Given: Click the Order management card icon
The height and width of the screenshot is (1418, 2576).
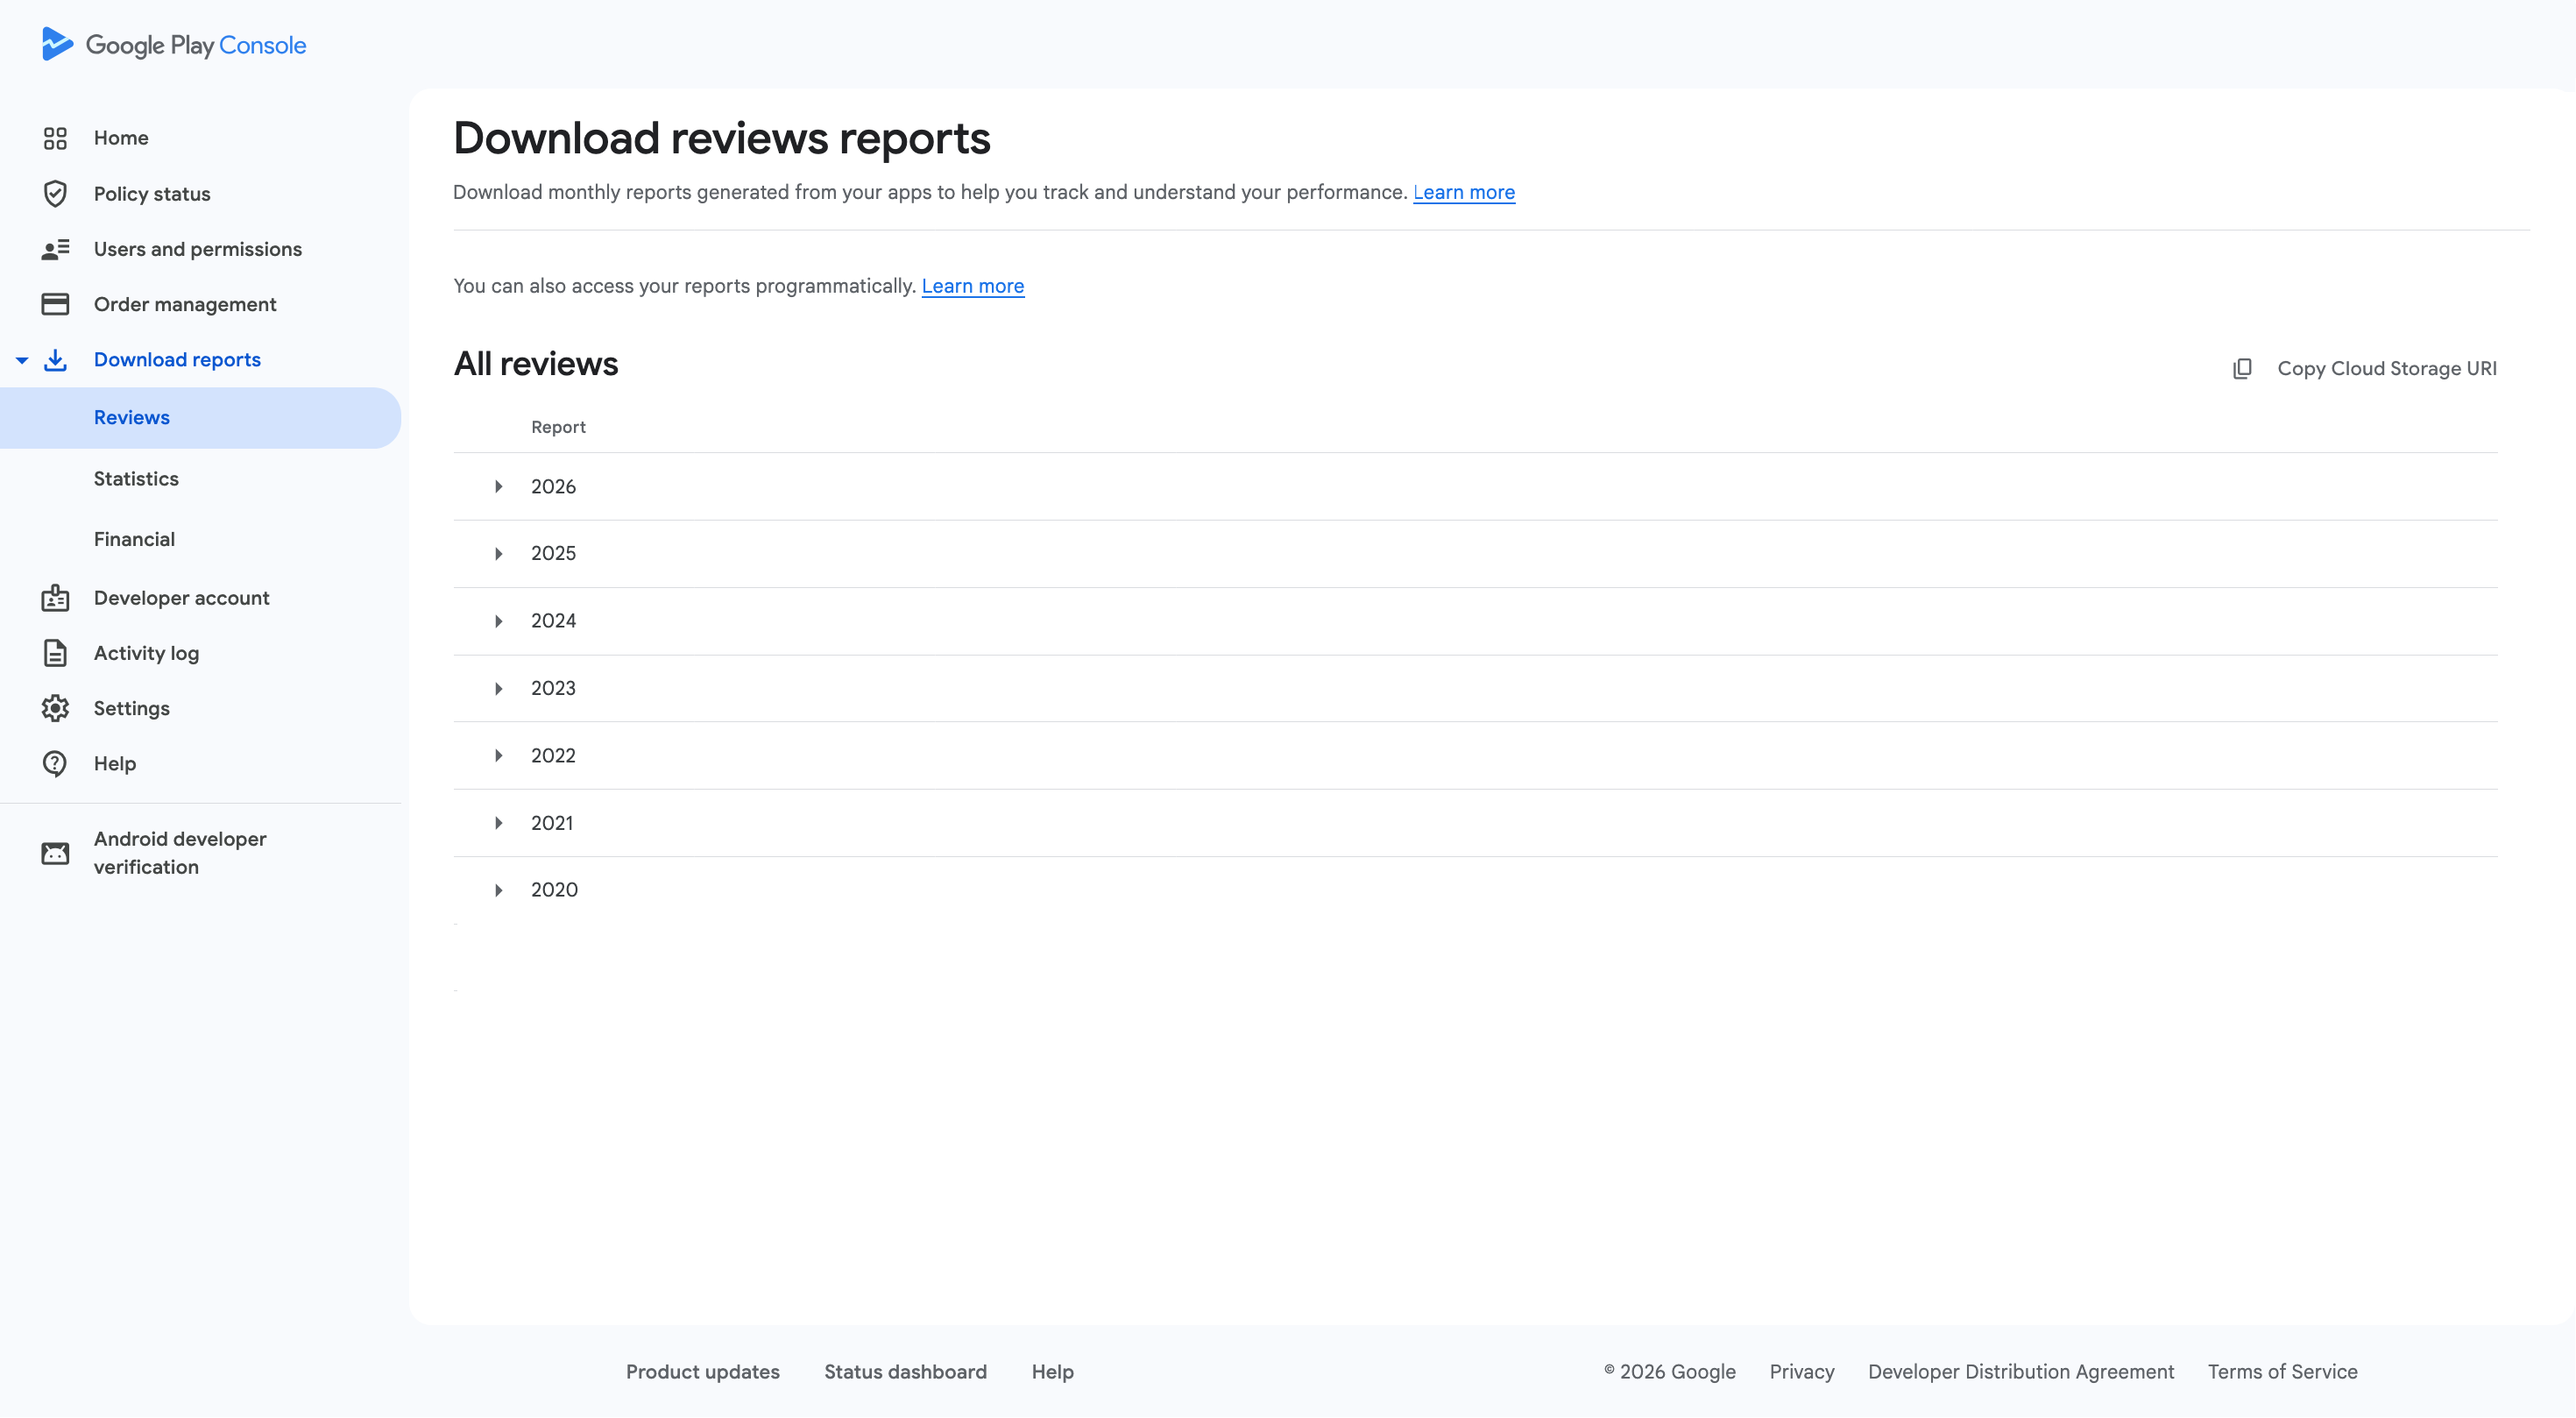Looking at the screenshot, I should click(55, 304).
